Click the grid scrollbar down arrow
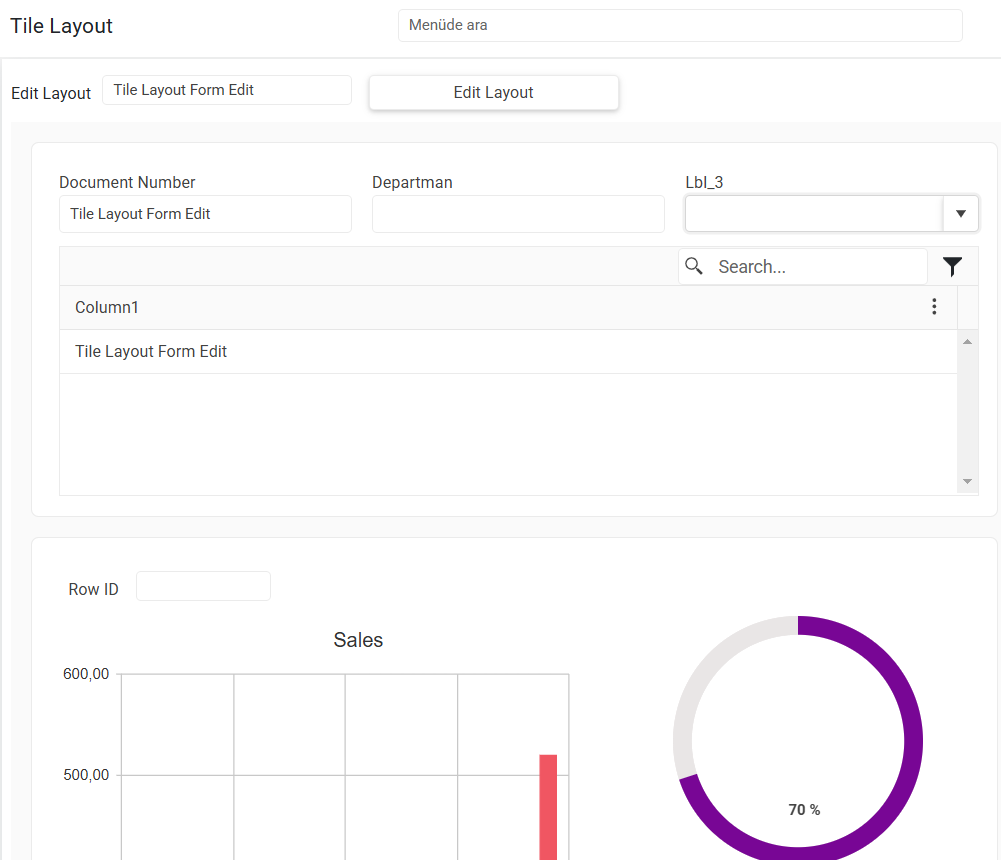This screenshot has height=860, width=1001. coord(967,481)
